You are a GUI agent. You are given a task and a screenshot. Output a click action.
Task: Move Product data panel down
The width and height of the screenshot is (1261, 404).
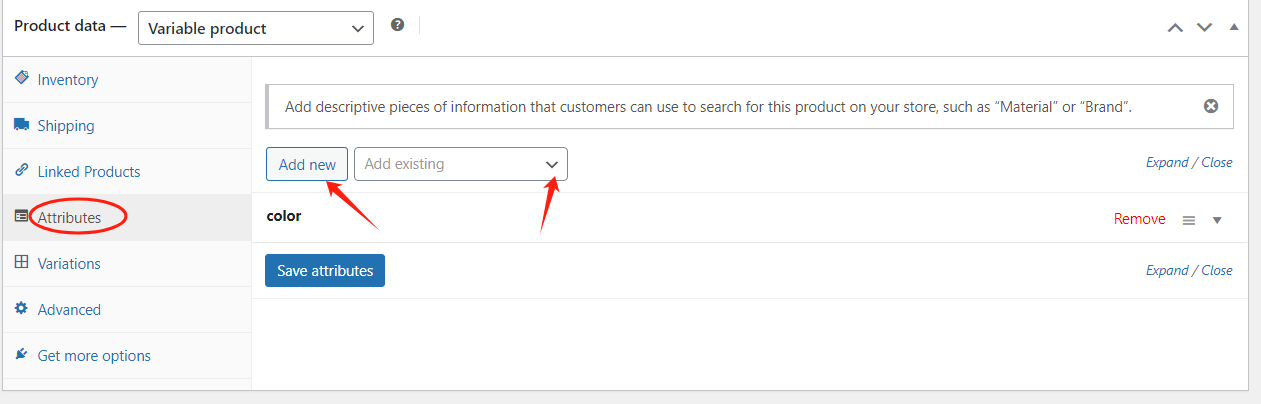pyautogui.click(x=1204, y=27)
